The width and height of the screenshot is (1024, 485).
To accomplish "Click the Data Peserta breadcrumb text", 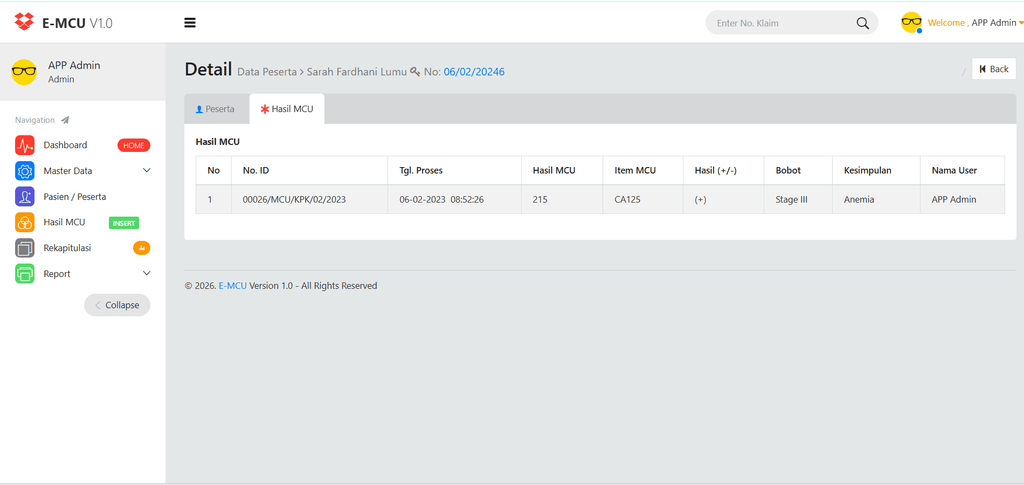I will 266,72.
